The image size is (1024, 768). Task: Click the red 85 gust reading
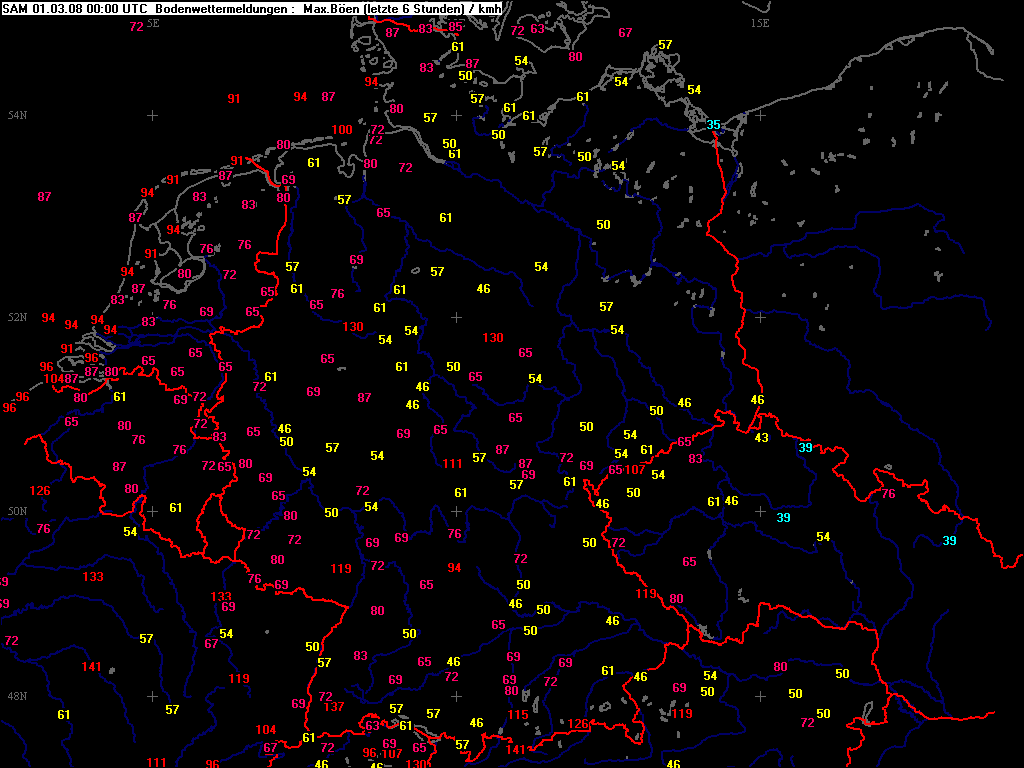click(456, 26)
